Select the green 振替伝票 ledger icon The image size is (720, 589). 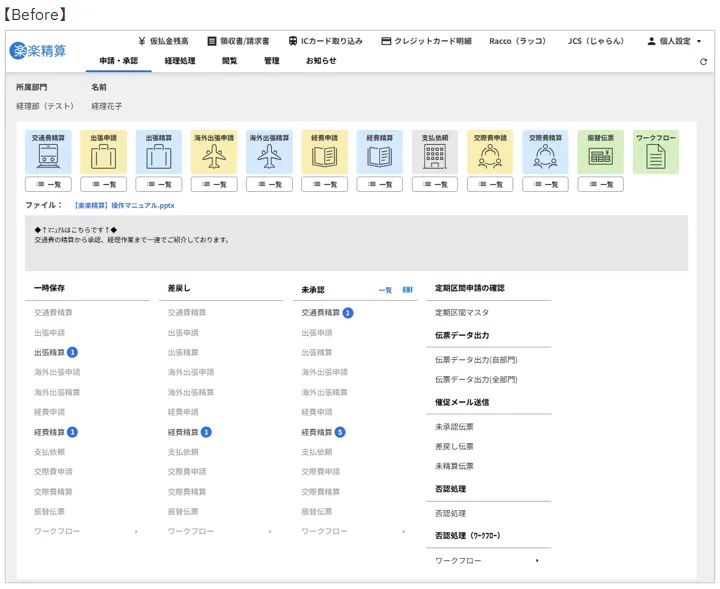coord(600,153)
